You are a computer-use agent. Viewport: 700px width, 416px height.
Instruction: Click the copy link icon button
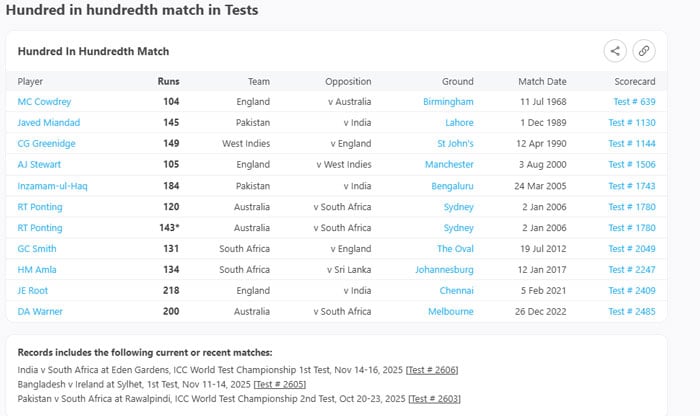click(643, 51)
